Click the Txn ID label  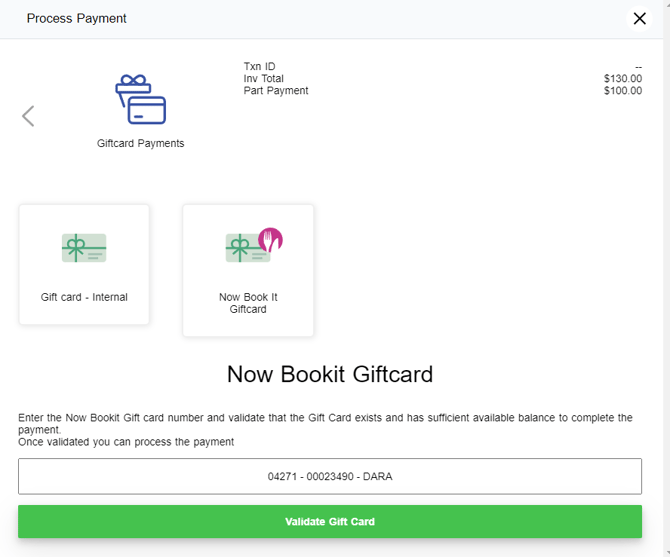259,67
